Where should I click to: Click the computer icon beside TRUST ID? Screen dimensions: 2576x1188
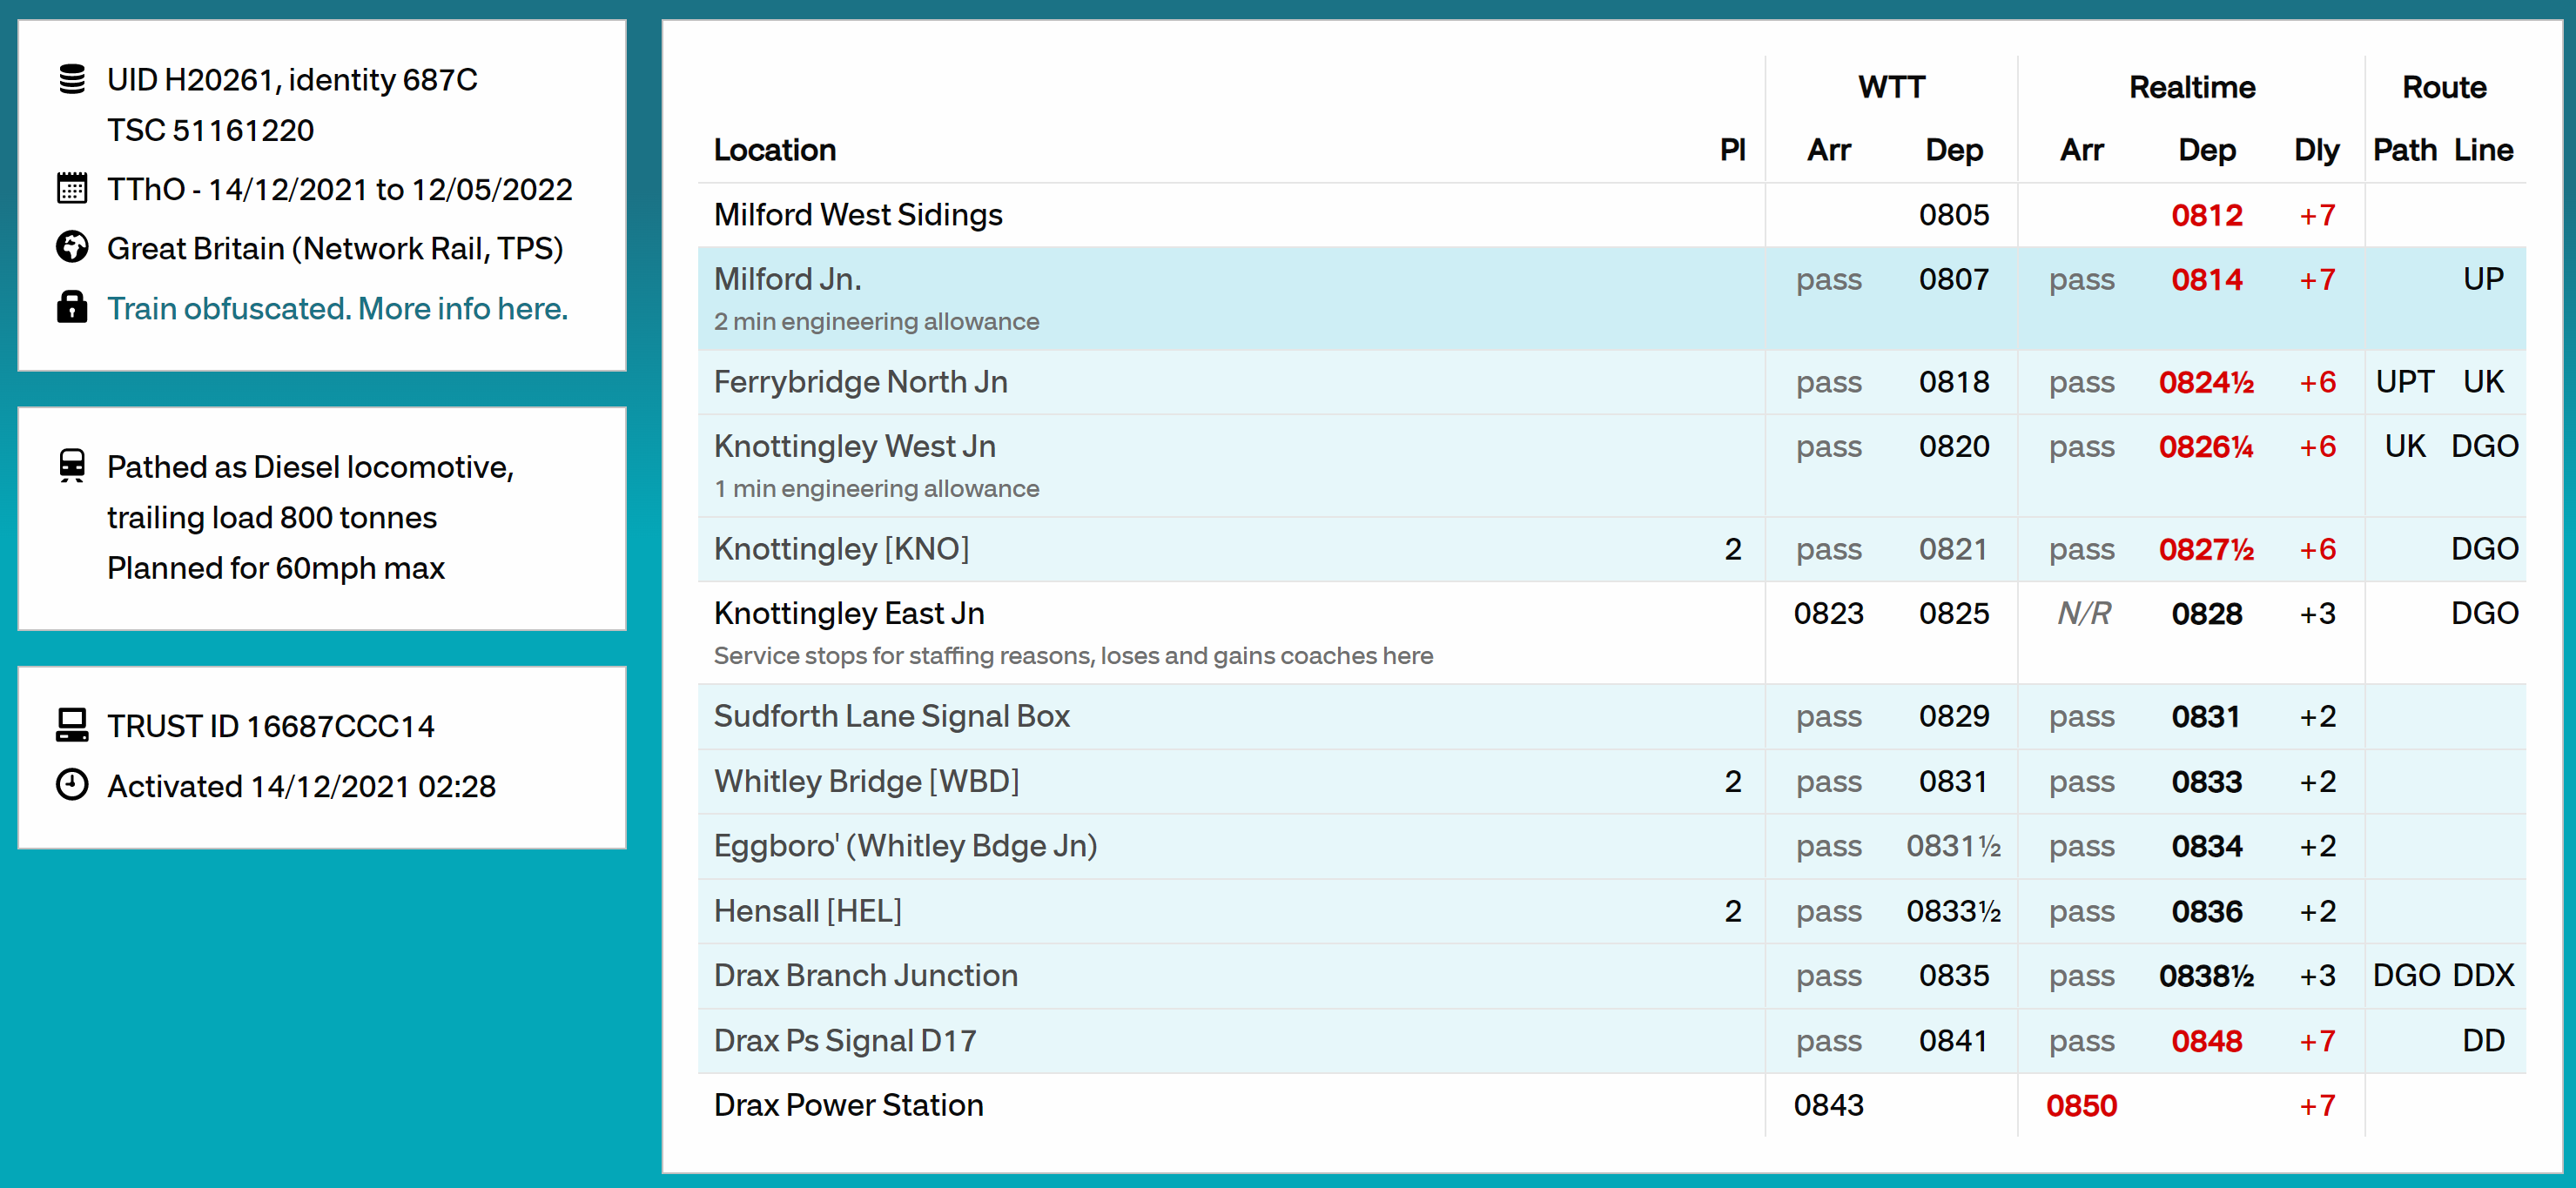point(71,725)
